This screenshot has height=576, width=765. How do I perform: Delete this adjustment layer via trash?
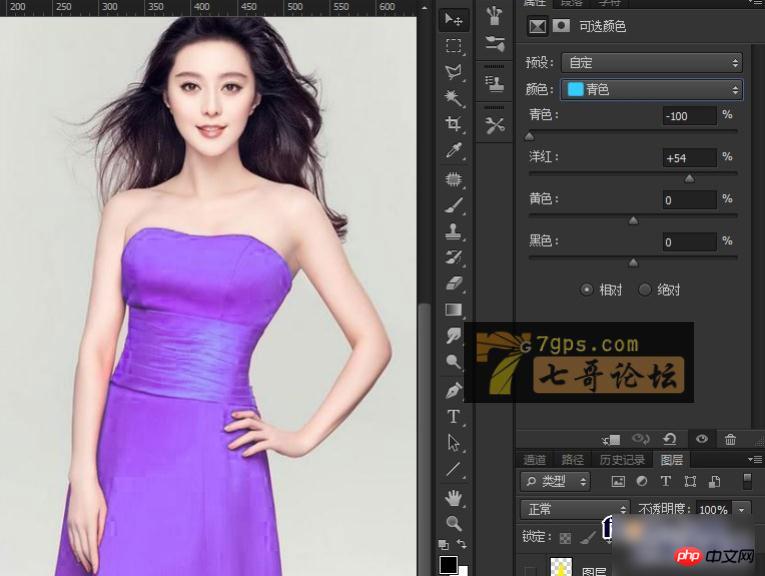730,439
